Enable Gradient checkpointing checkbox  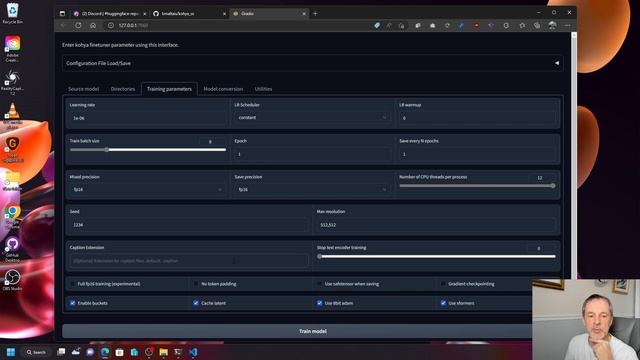coord(443,284)
